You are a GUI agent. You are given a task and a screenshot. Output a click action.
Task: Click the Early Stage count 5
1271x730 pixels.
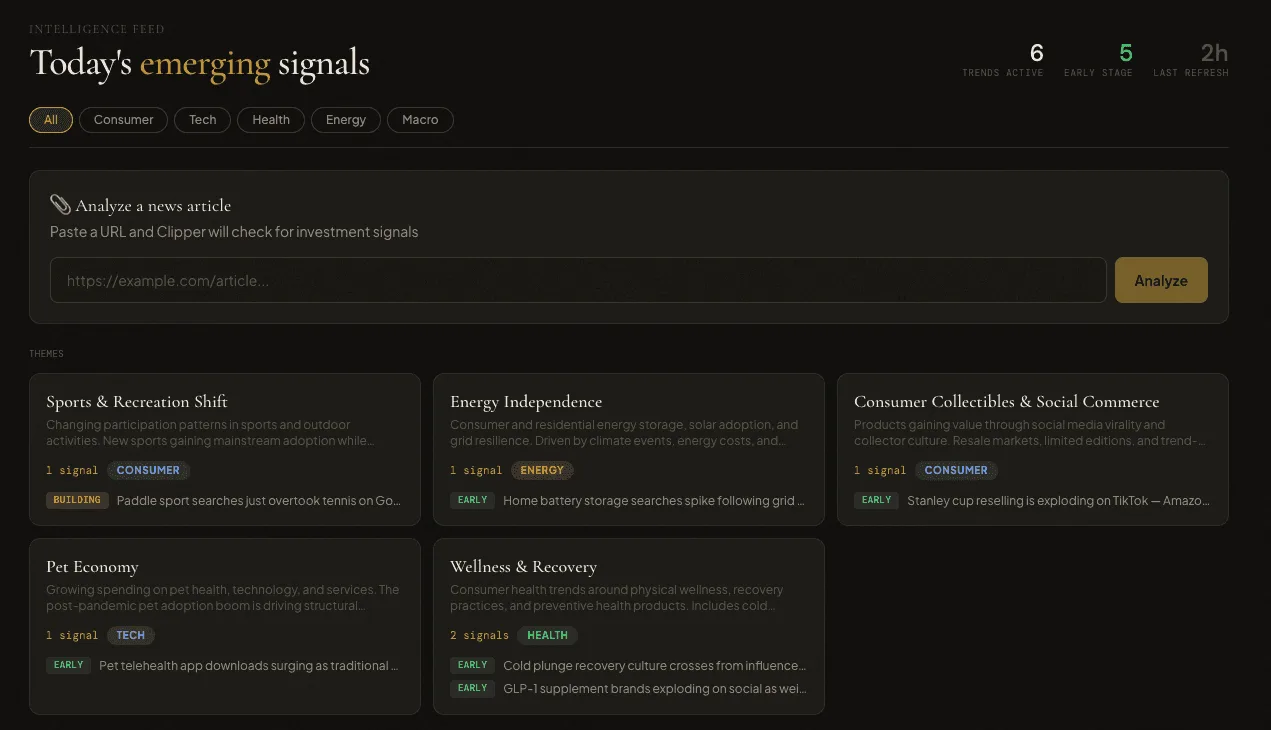tap(1126, 53)
